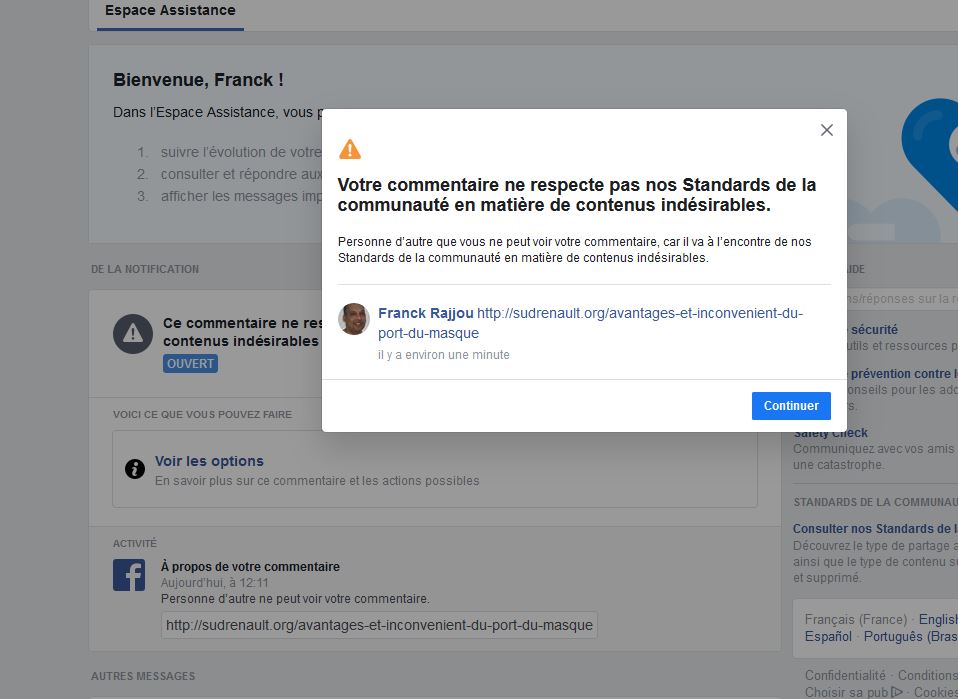Click the info icon beside Voir les options
This screenshot has width=958, height=699.
[134, 469]
